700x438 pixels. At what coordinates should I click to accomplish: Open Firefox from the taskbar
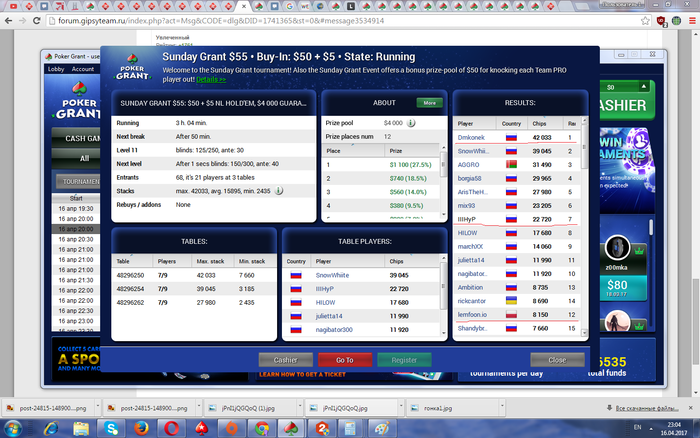click(142, 429)
